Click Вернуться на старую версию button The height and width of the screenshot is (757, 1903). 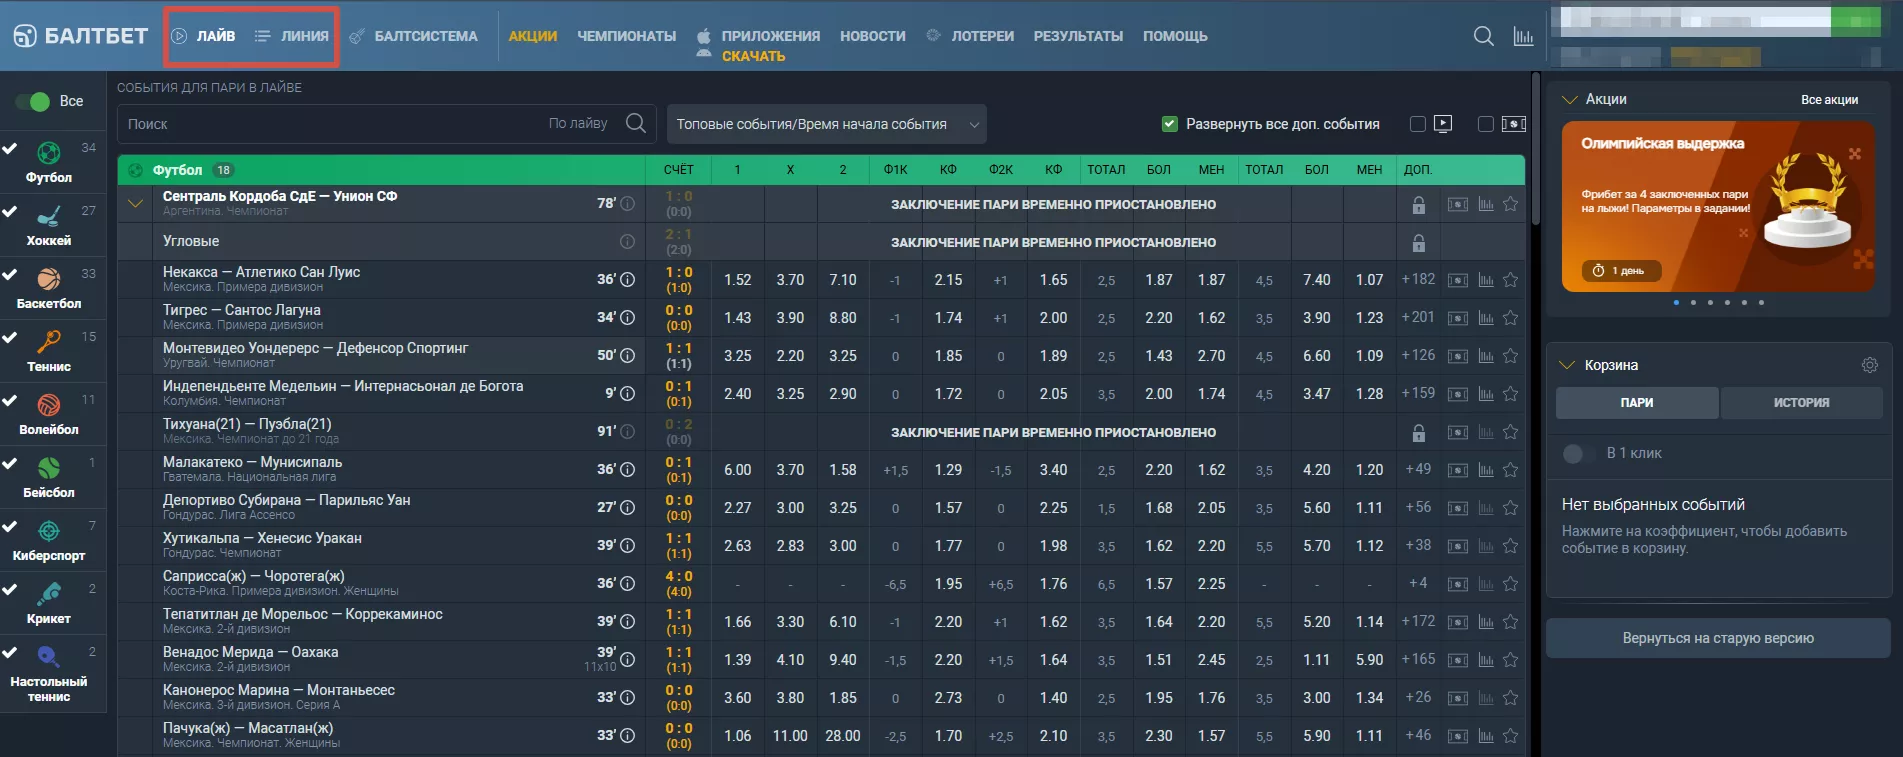click(x=1717, y=638)
